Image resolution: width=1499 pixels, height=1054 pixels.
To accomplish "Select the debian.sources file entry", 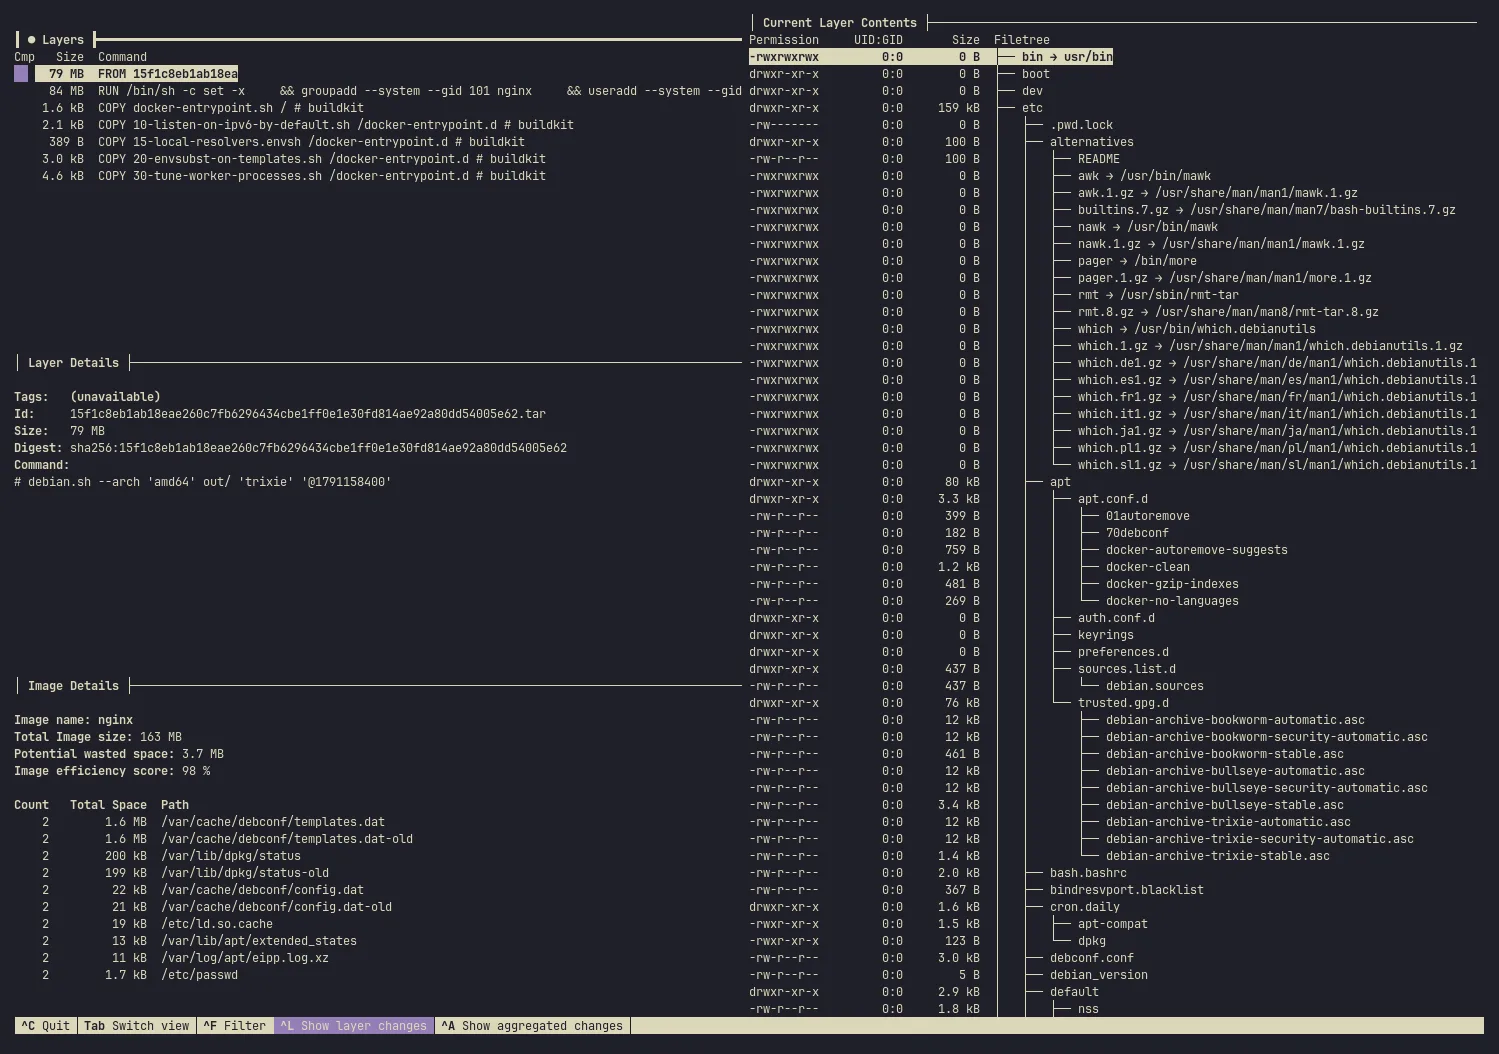I will pos(1155,686).
